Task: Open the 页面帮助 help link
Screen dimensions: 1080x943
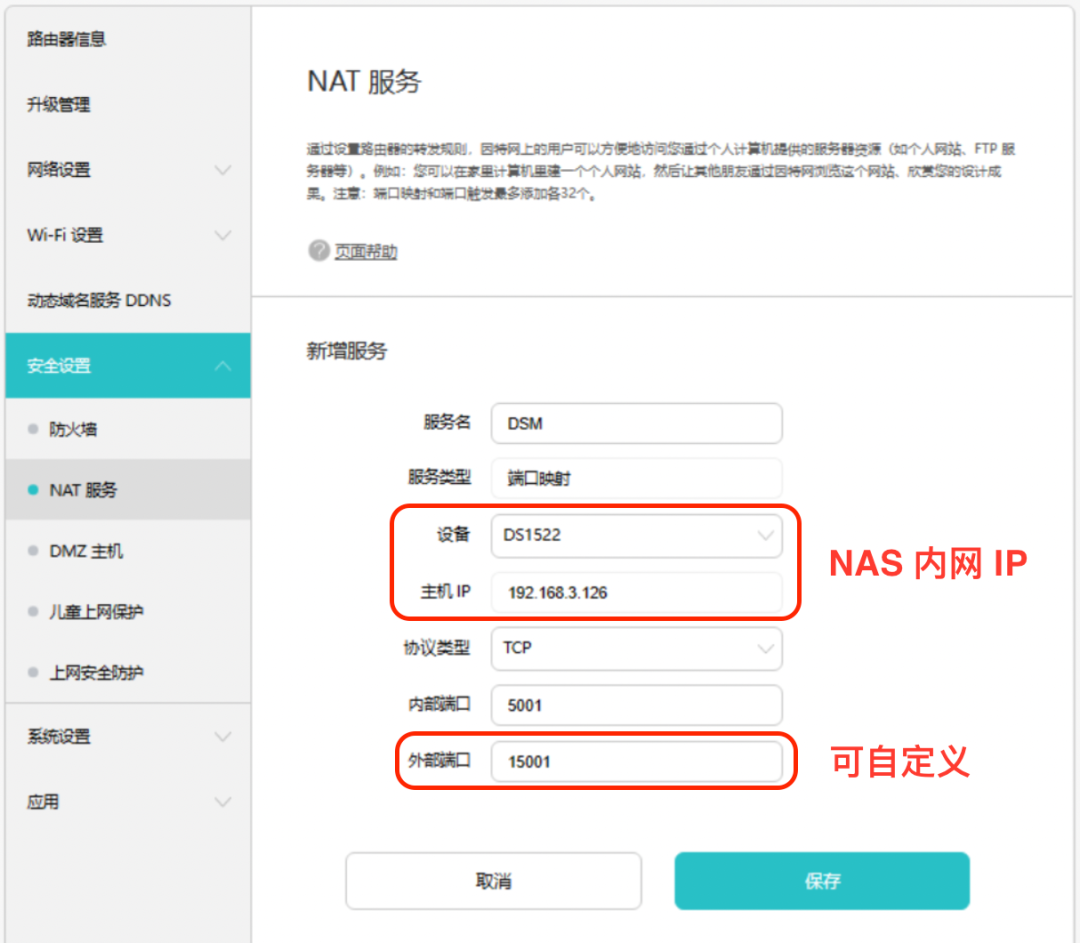Action: [366, 251]
